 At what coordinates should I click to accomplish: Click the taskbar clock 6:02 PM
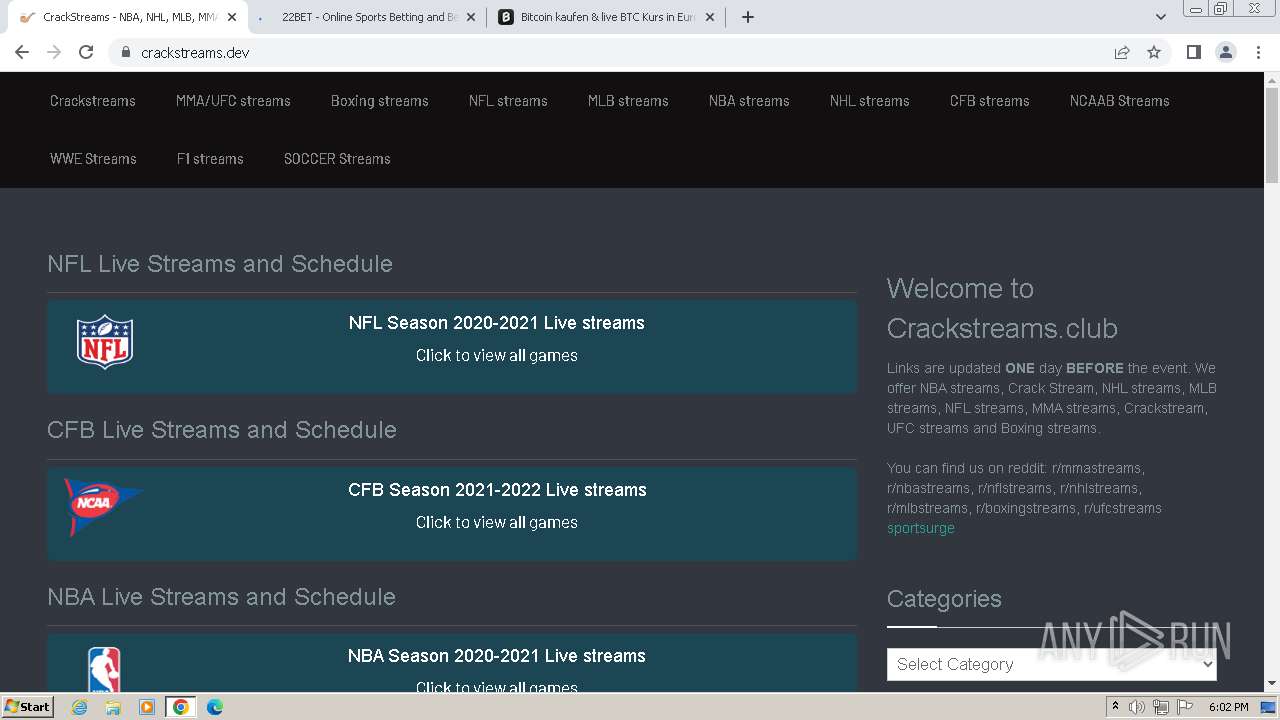coord(1228,707)
